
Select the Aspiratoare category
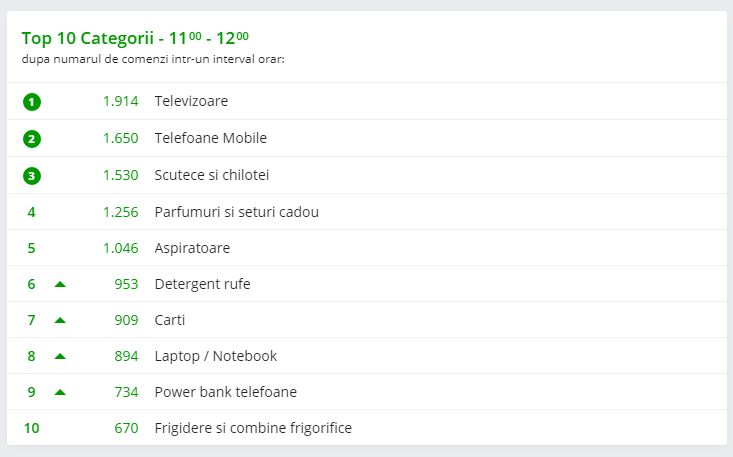(192, 248)
